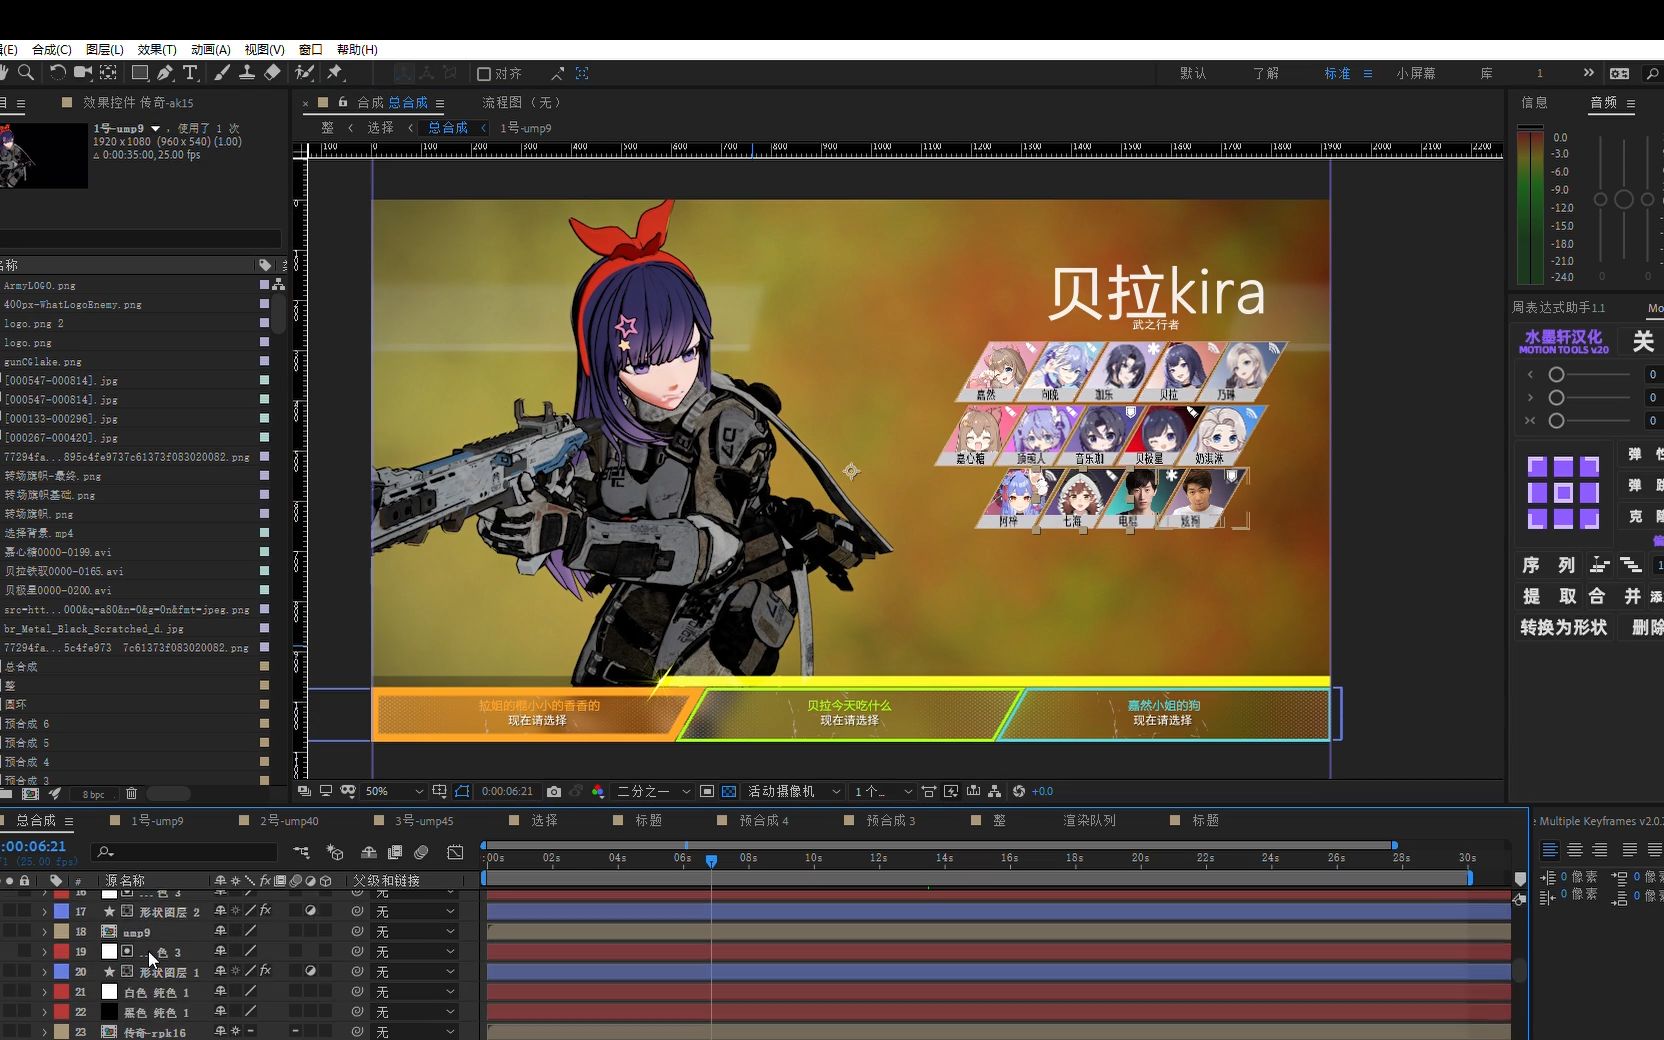Screen dimensions: 1664x1040
Task: Click the current time indicator in timeline ruler
Action: pyautogui.click(x=711, y=860)
